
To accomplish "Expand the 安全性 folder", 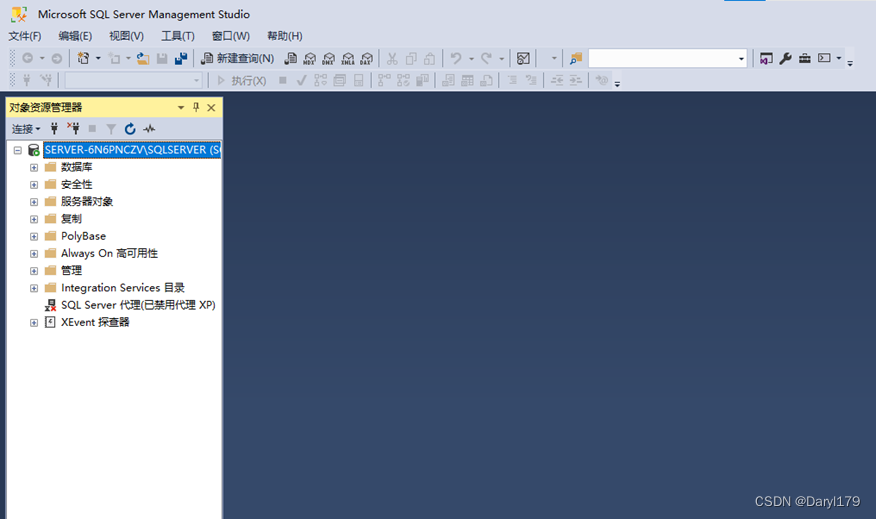I will (x=34, y=185).
